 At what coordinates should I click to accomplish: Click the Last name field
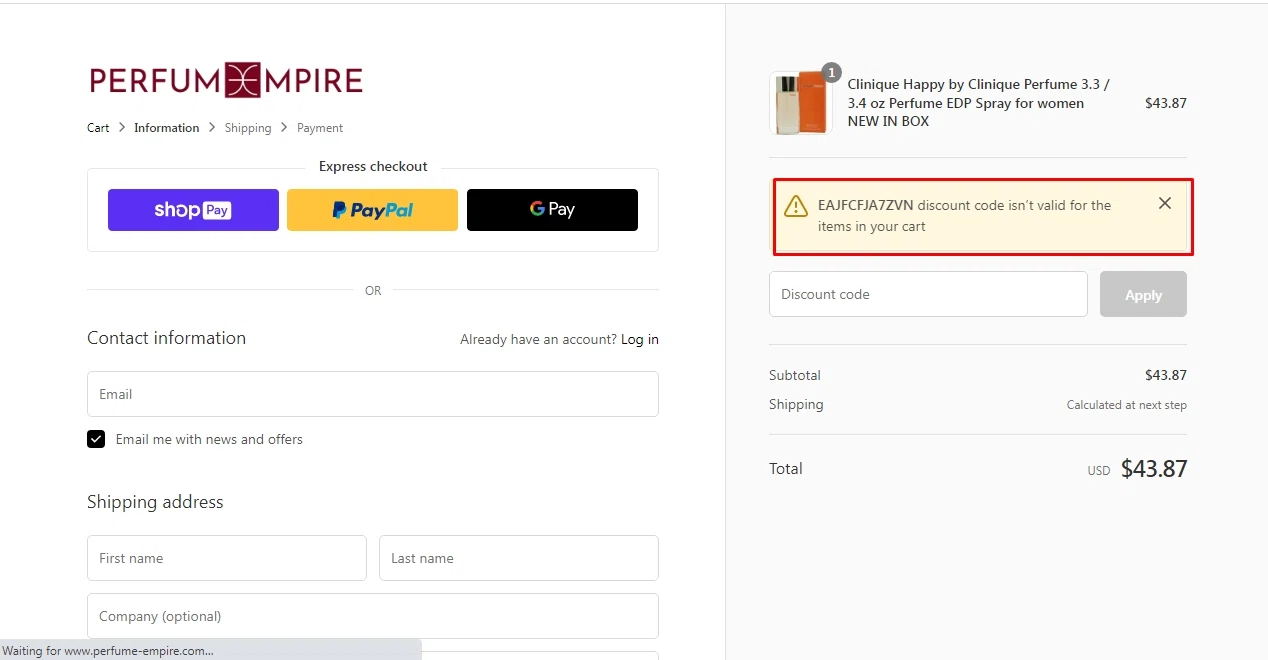(519, 558)
